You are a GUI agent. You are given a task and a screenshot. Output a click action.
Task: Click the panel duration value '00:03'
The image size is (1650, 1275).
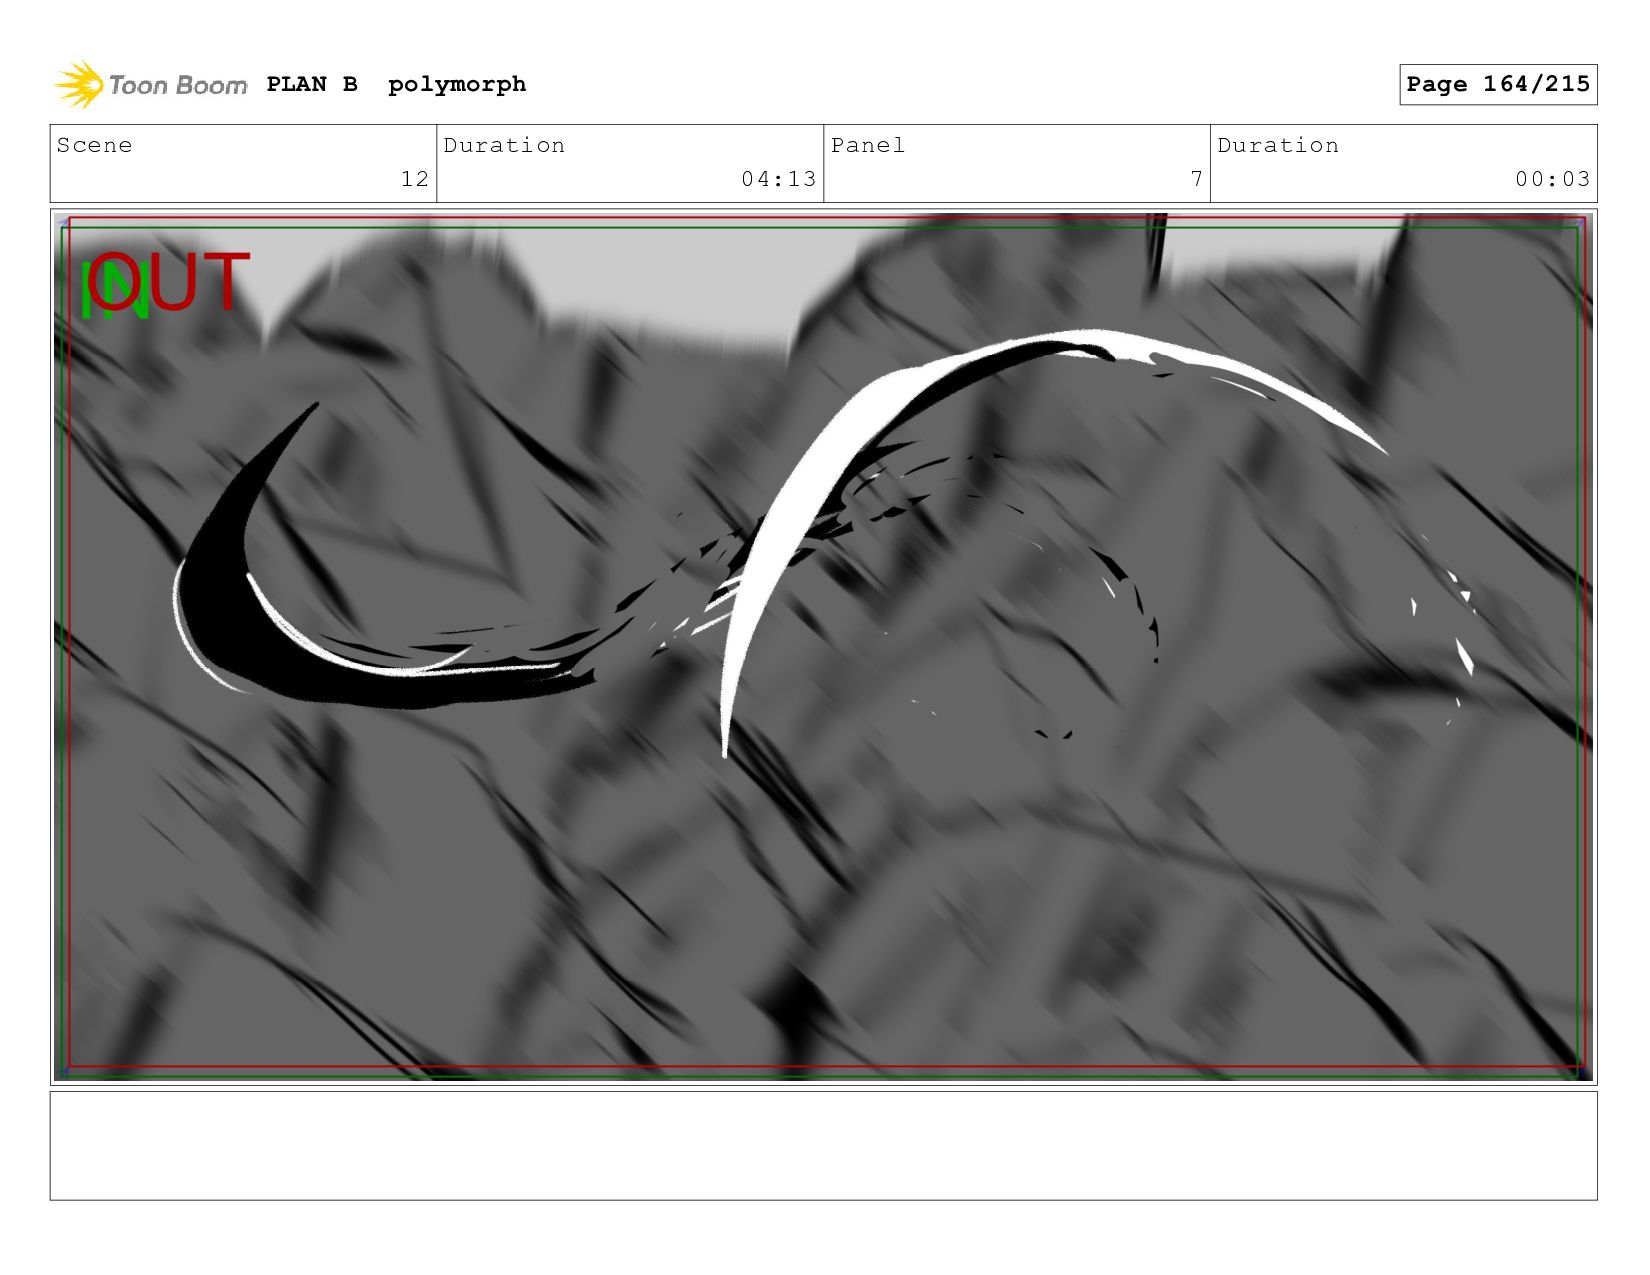click(x=1552, y=179)
